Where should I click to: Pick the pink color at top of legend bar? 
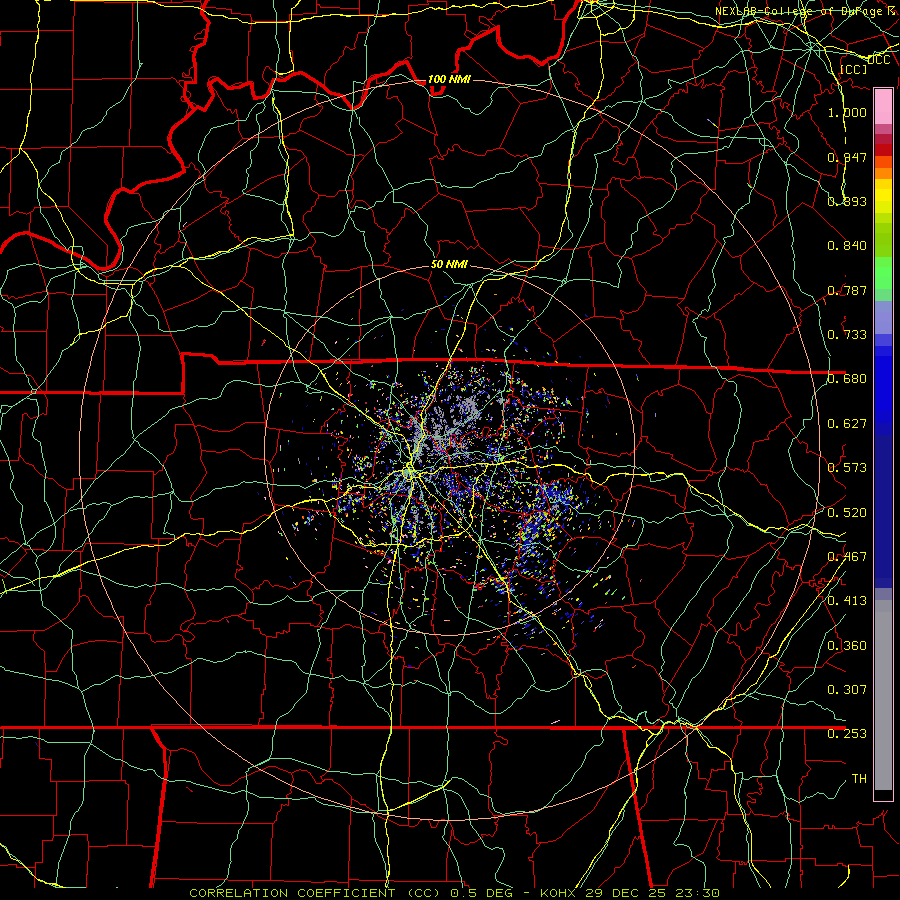pos(883,107)
